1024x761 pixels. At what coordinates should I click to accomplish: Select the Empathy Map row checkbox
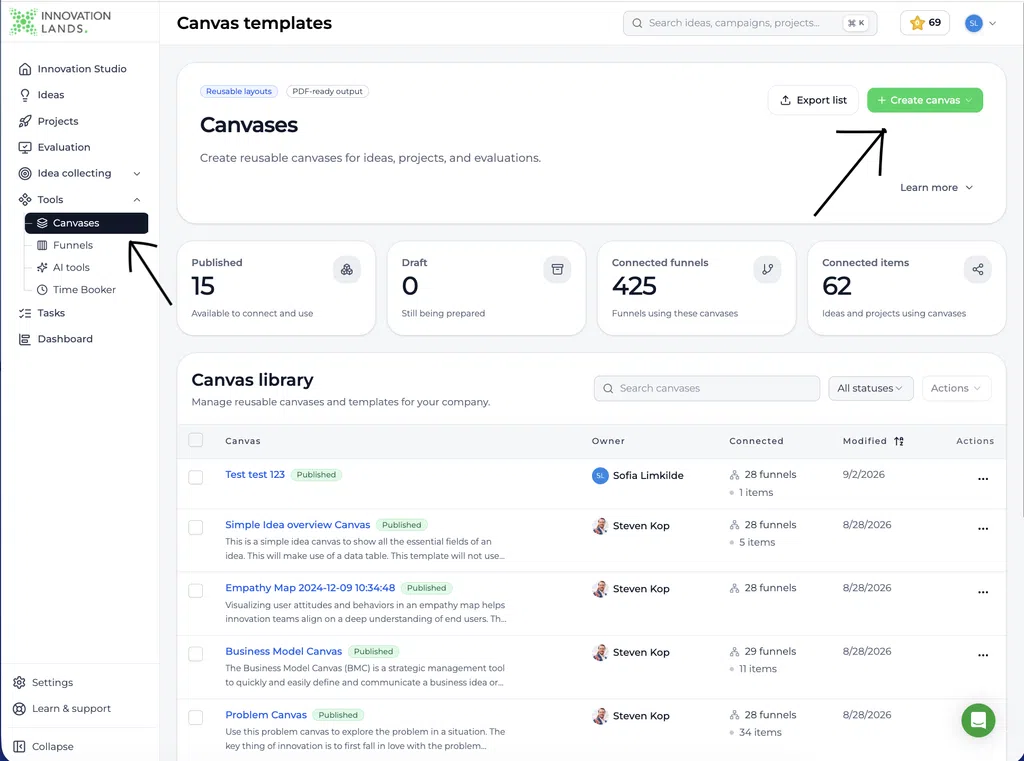pyautogui.click(x=196, y=591)
